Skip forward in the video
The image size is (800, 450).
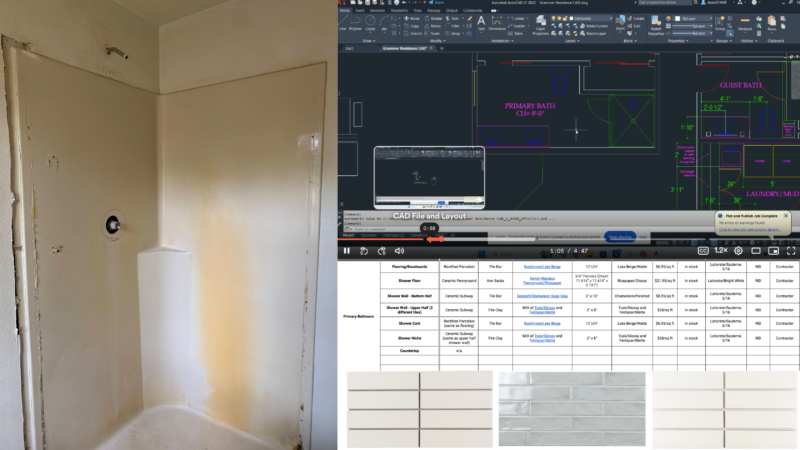coord(382,251)
